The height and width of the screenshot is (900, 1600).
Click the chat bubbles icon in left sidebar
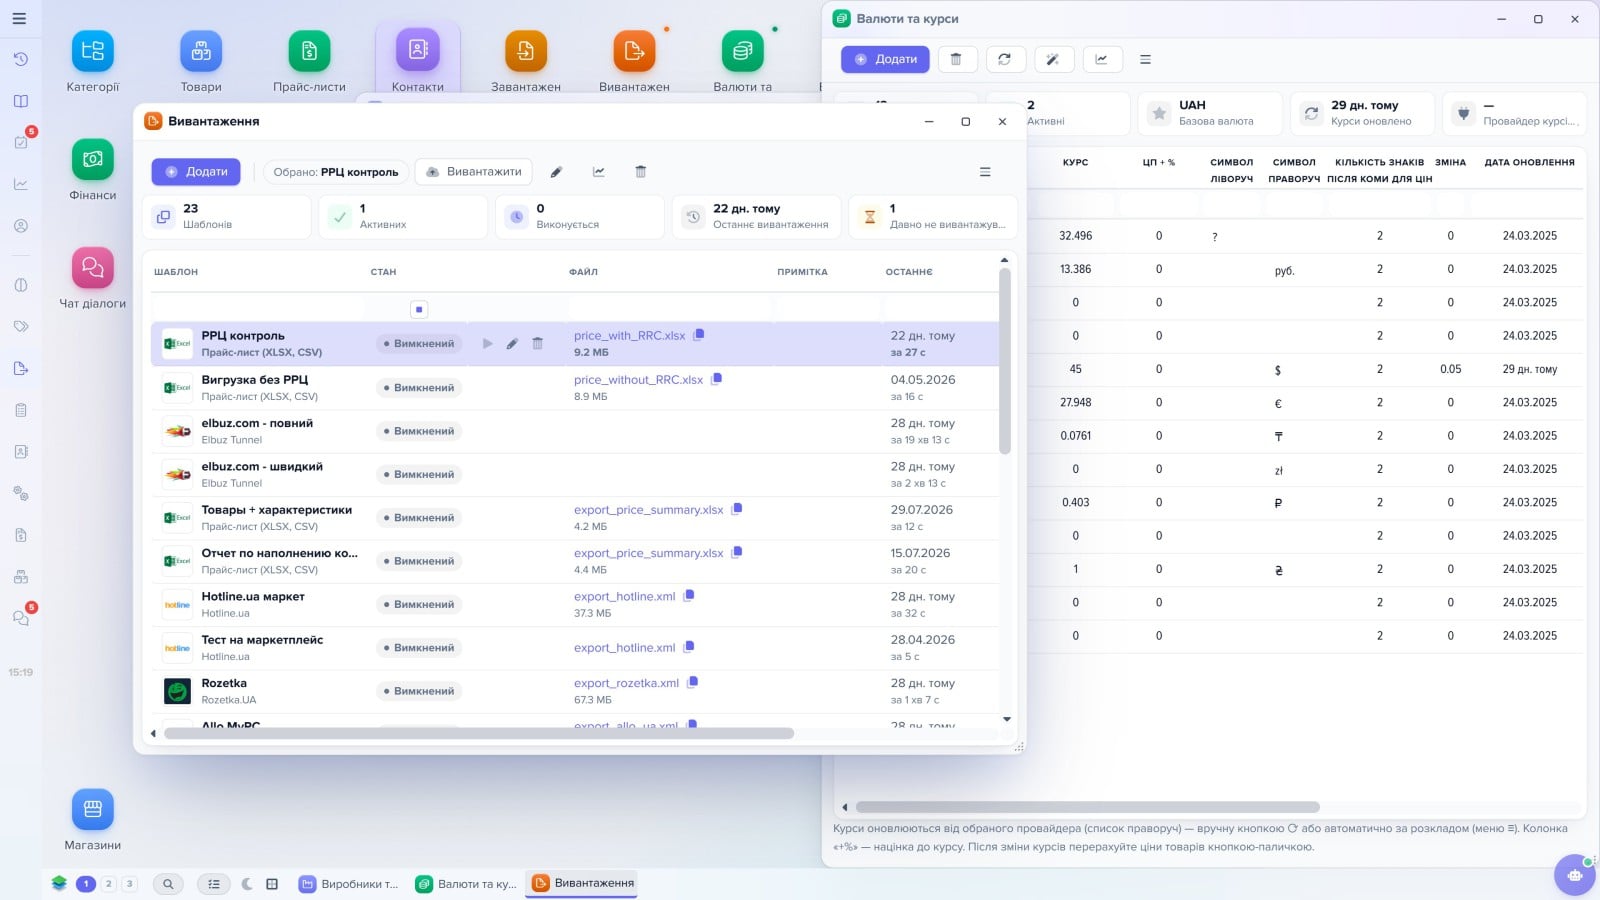(20, 618)
